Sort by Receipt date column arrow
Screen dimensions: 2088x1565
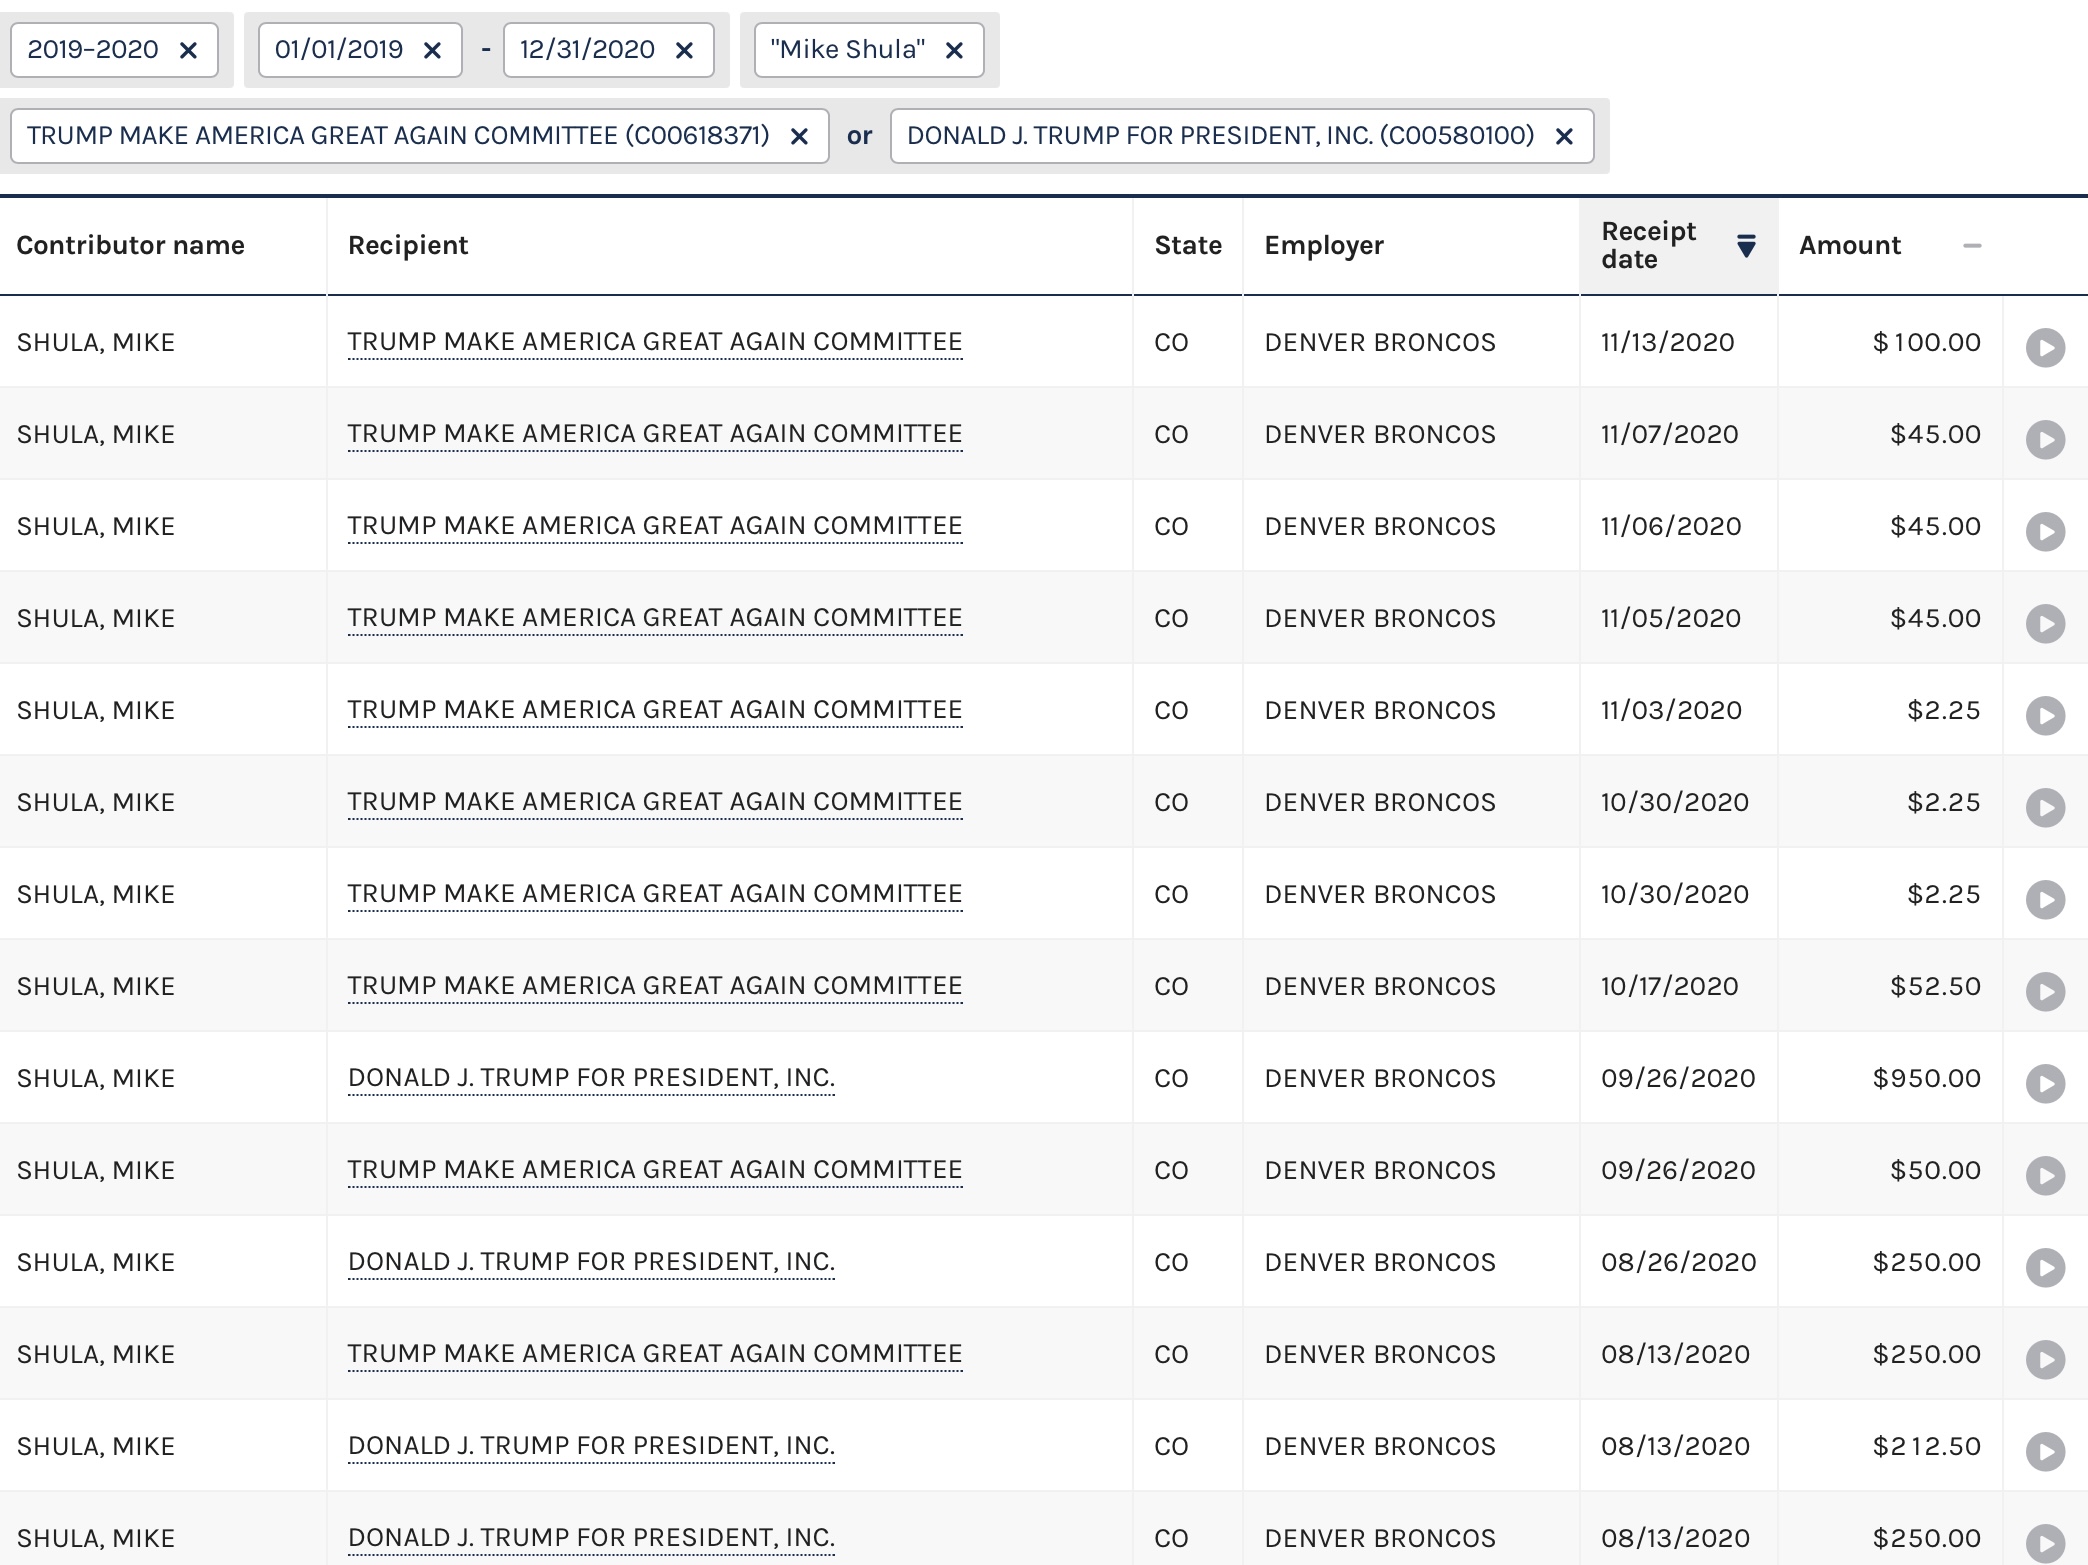coord(1746,246)
